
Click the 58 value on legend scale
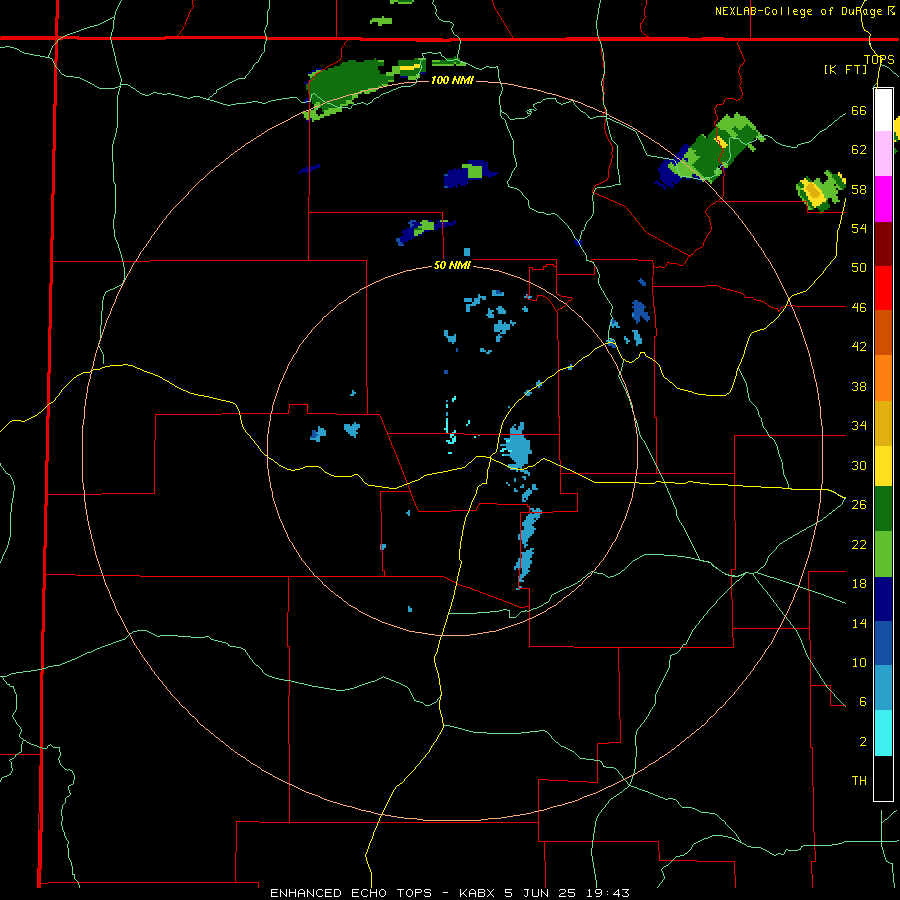point(859,189)
